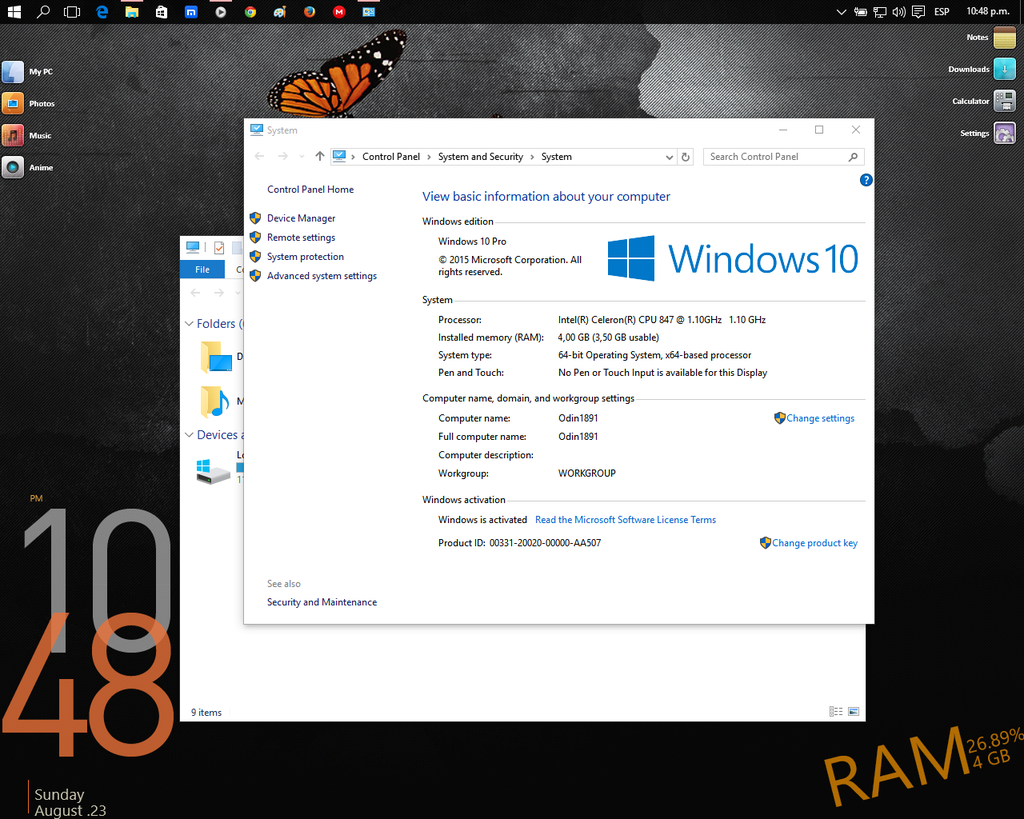1024x819 pixels.
Task: Open the volume tray icon
Action: [899, 12]
